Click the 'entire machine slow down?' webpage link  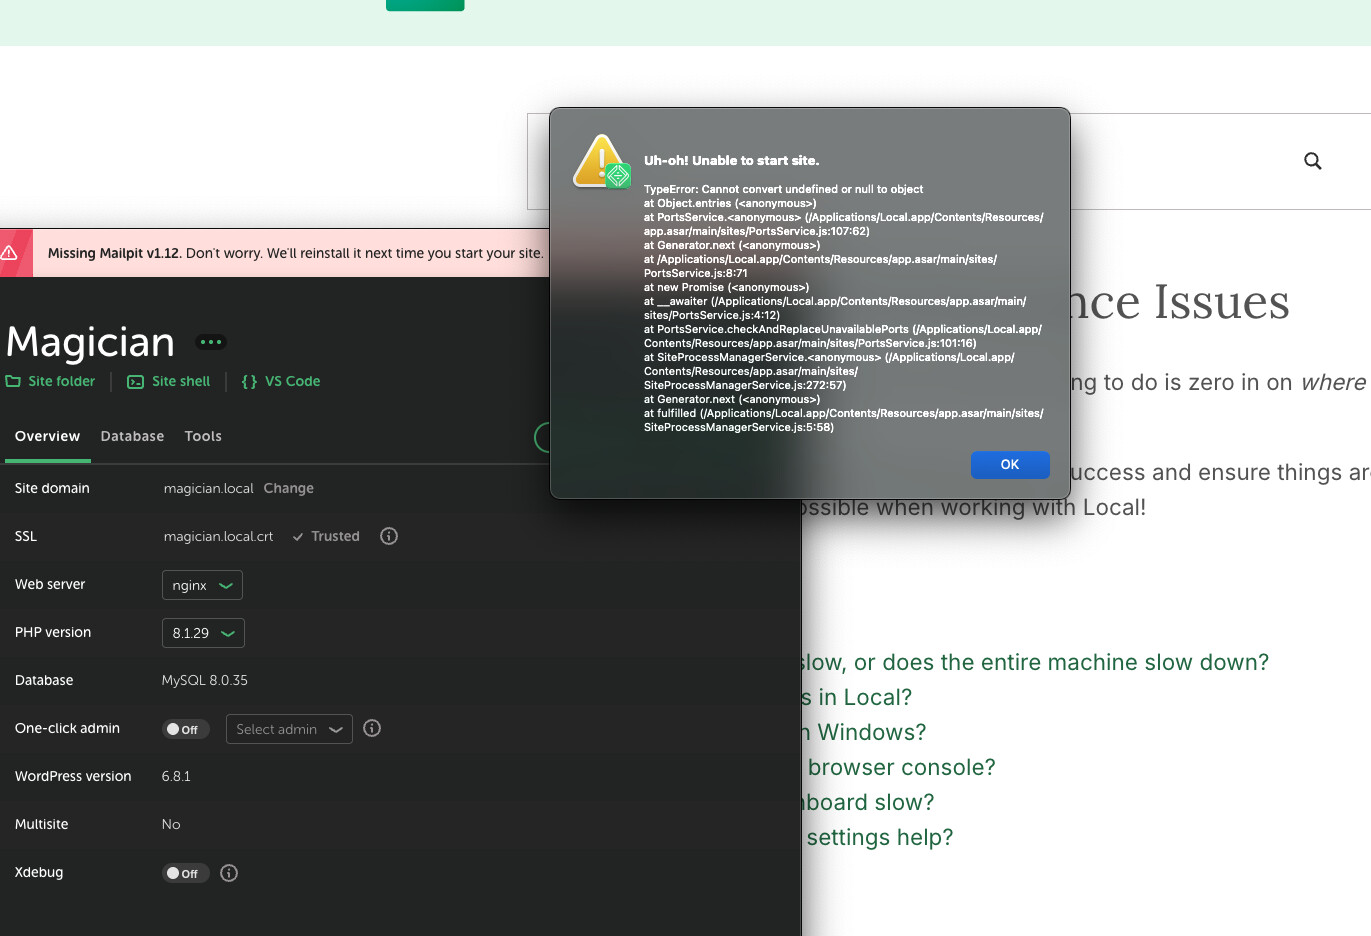click(x=1035, y=662)
